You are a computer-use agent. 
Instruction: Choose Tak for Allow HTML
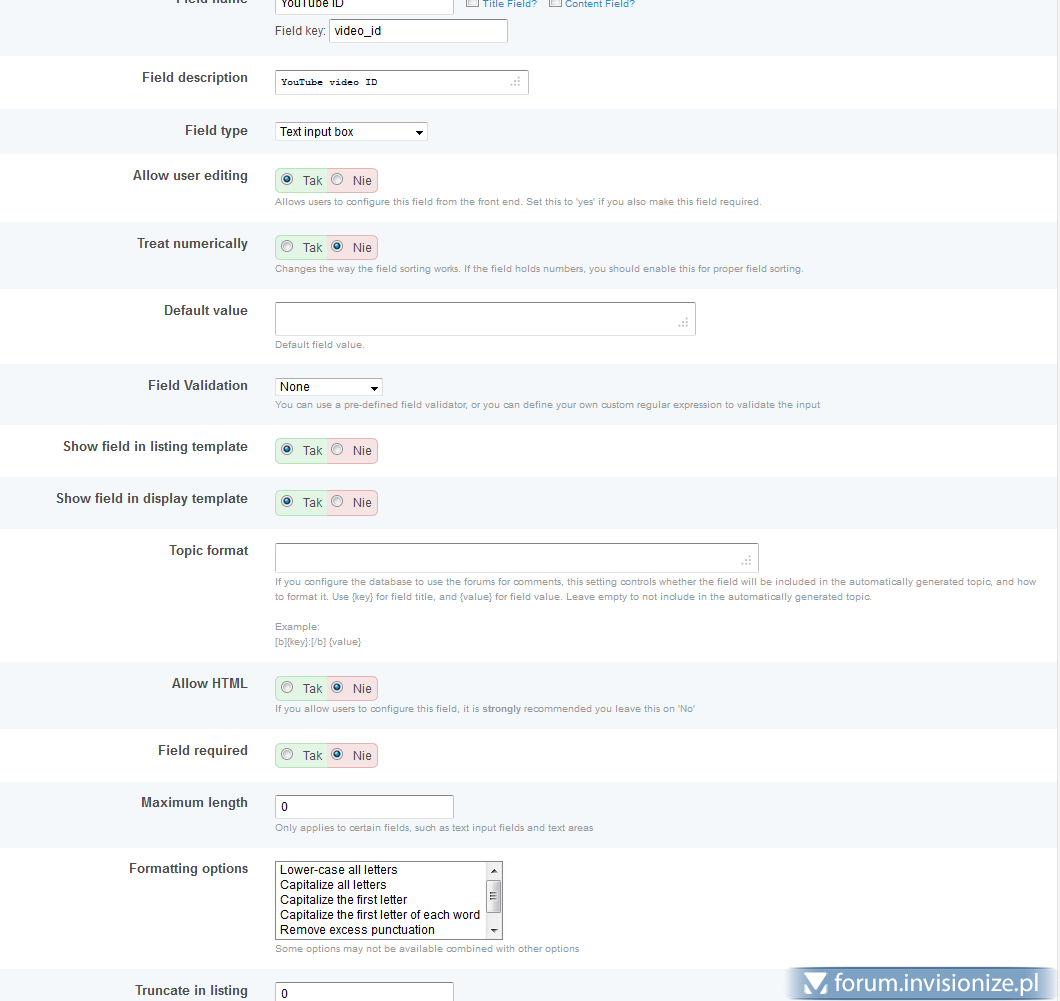288,688
